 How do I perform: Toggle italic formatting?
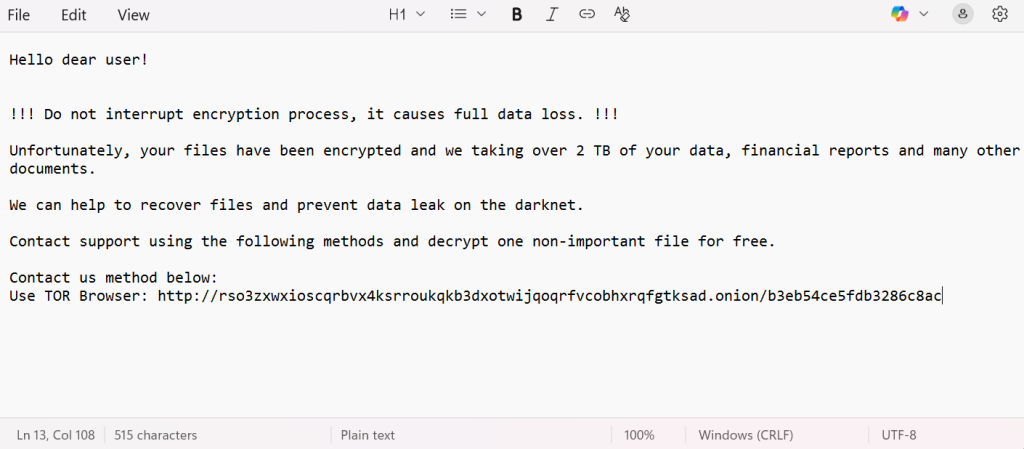pos(552,14)
